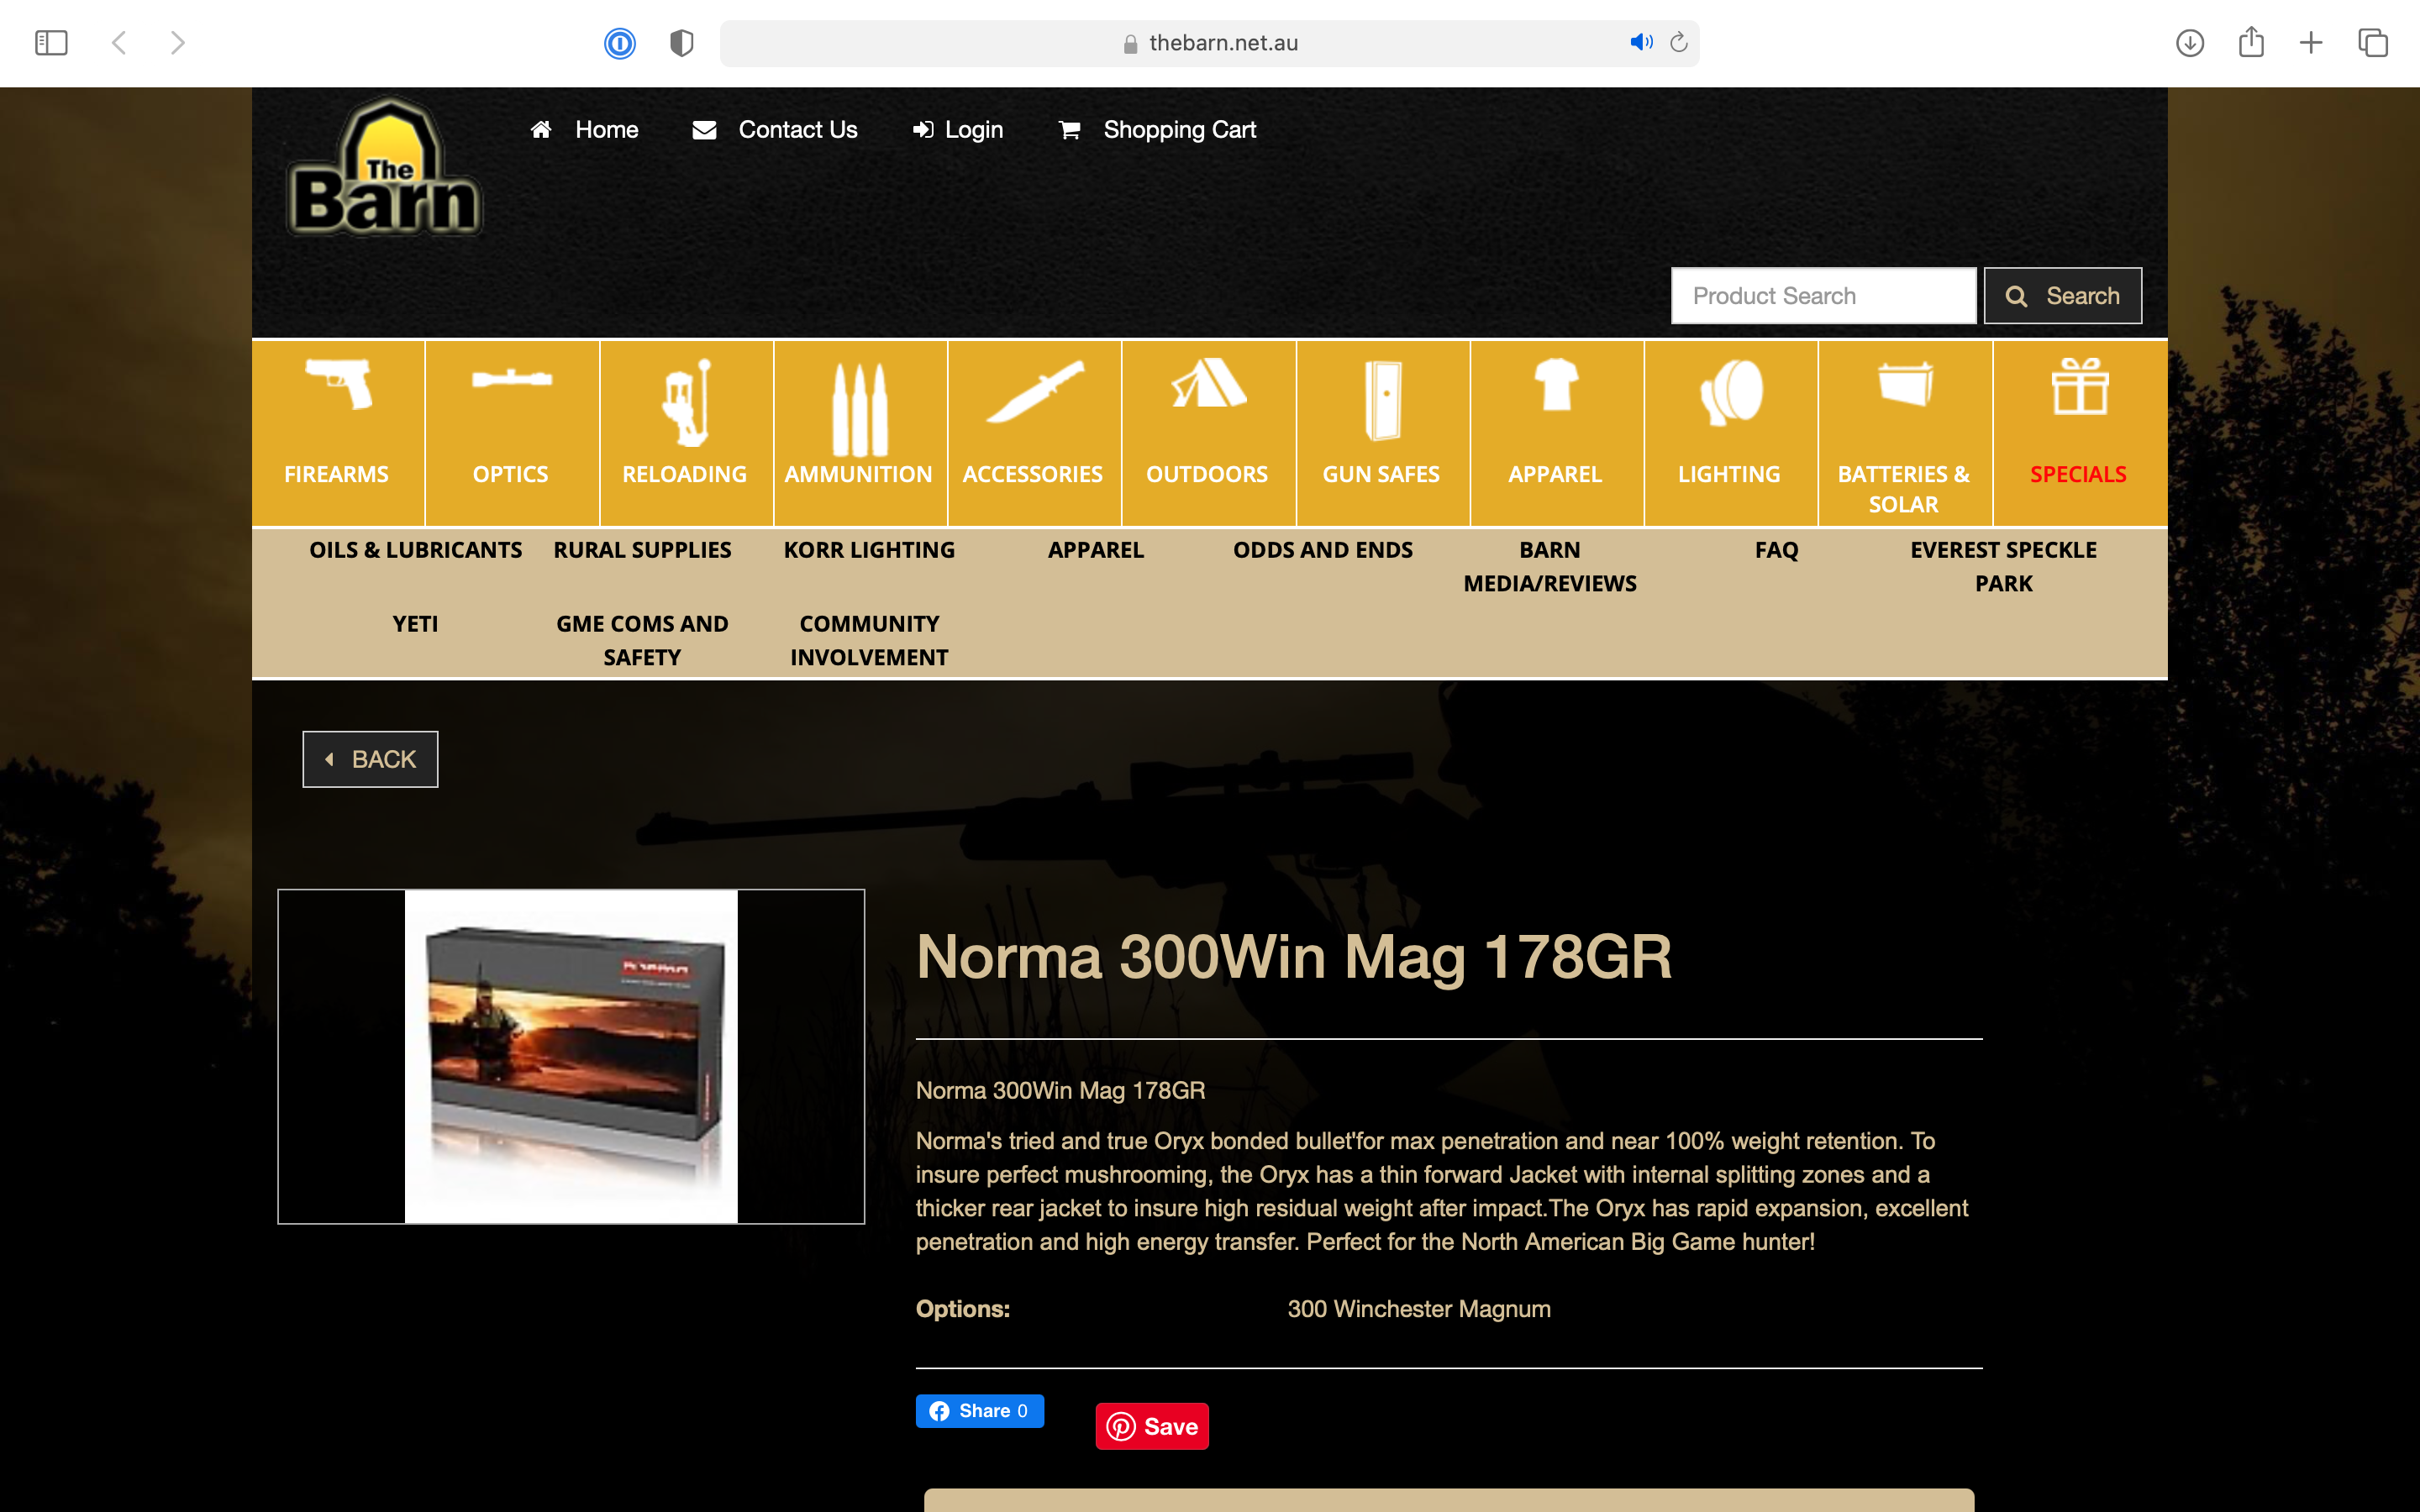Select Oils & Lubricants menu item

point(415,550)
